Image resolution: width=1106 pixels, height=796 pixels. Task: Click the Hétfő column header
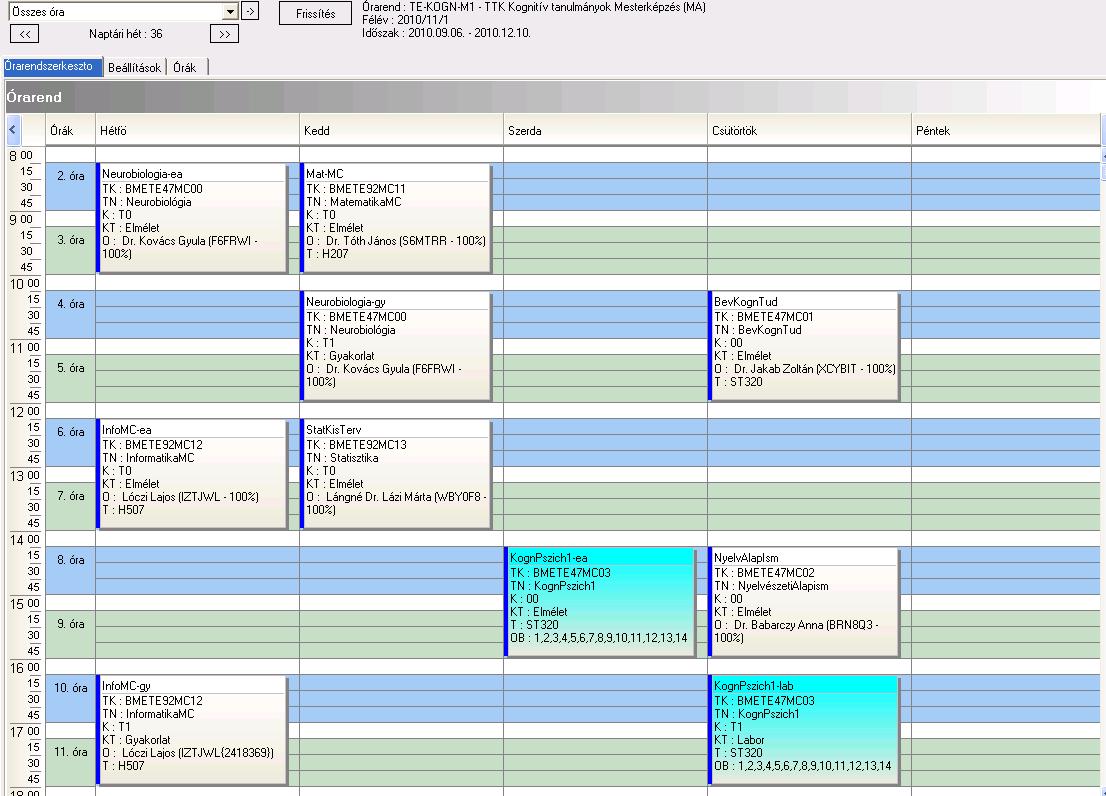[x=197, y=130]
